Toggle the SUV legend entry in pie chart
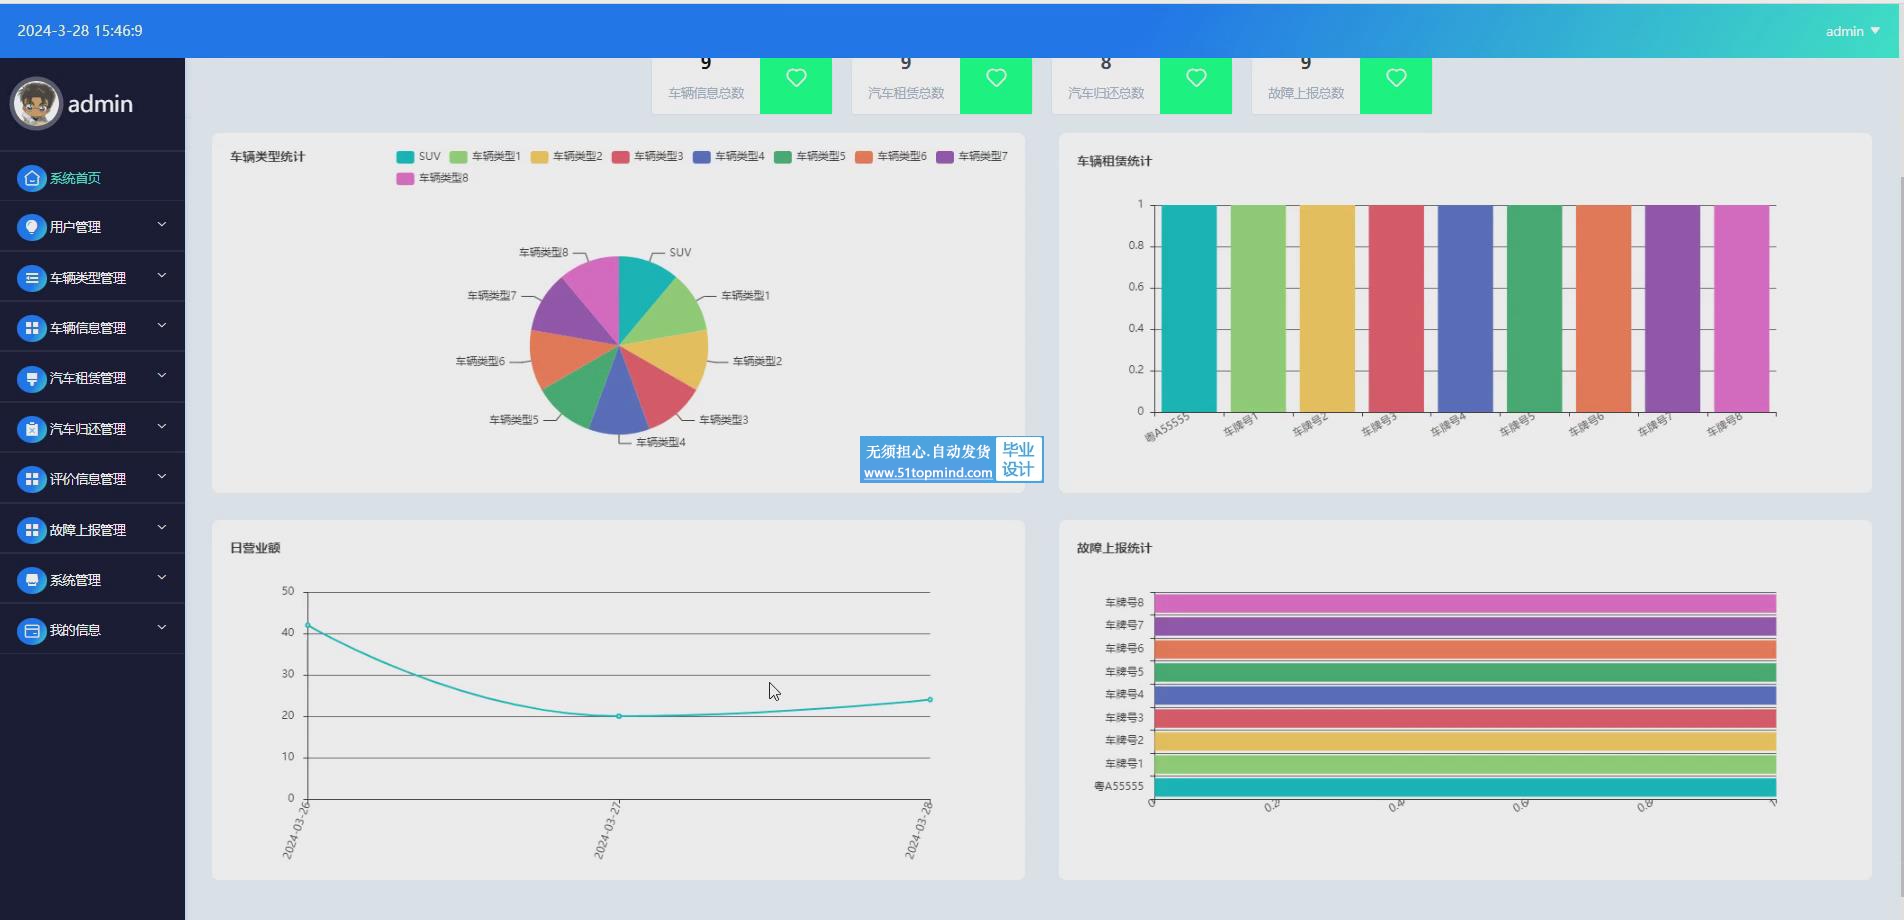The image size is (1904, 920). (418, 156)
